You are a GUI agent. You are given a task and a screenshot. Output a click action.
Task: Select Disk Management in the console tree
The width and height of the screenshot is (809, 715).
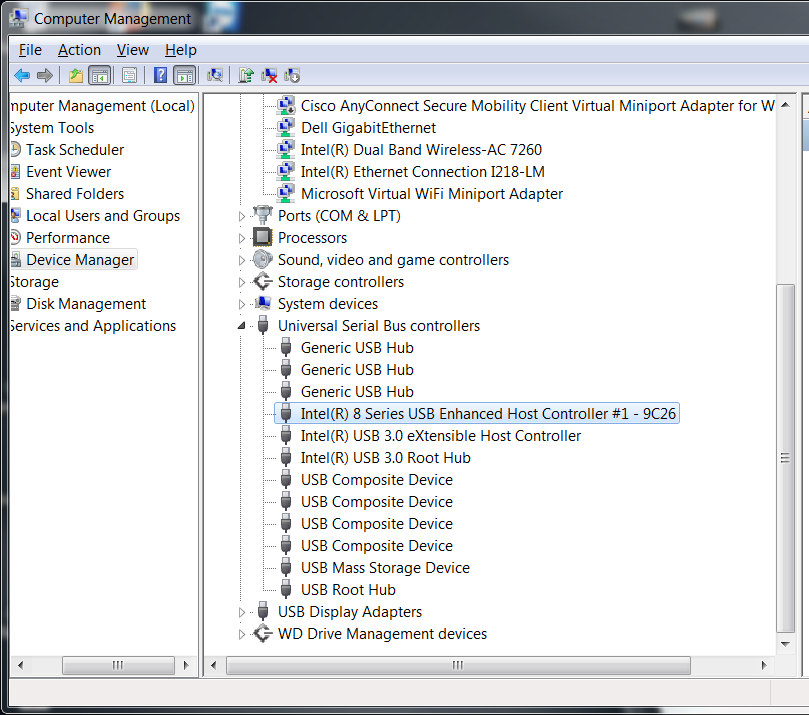point(86,304)
